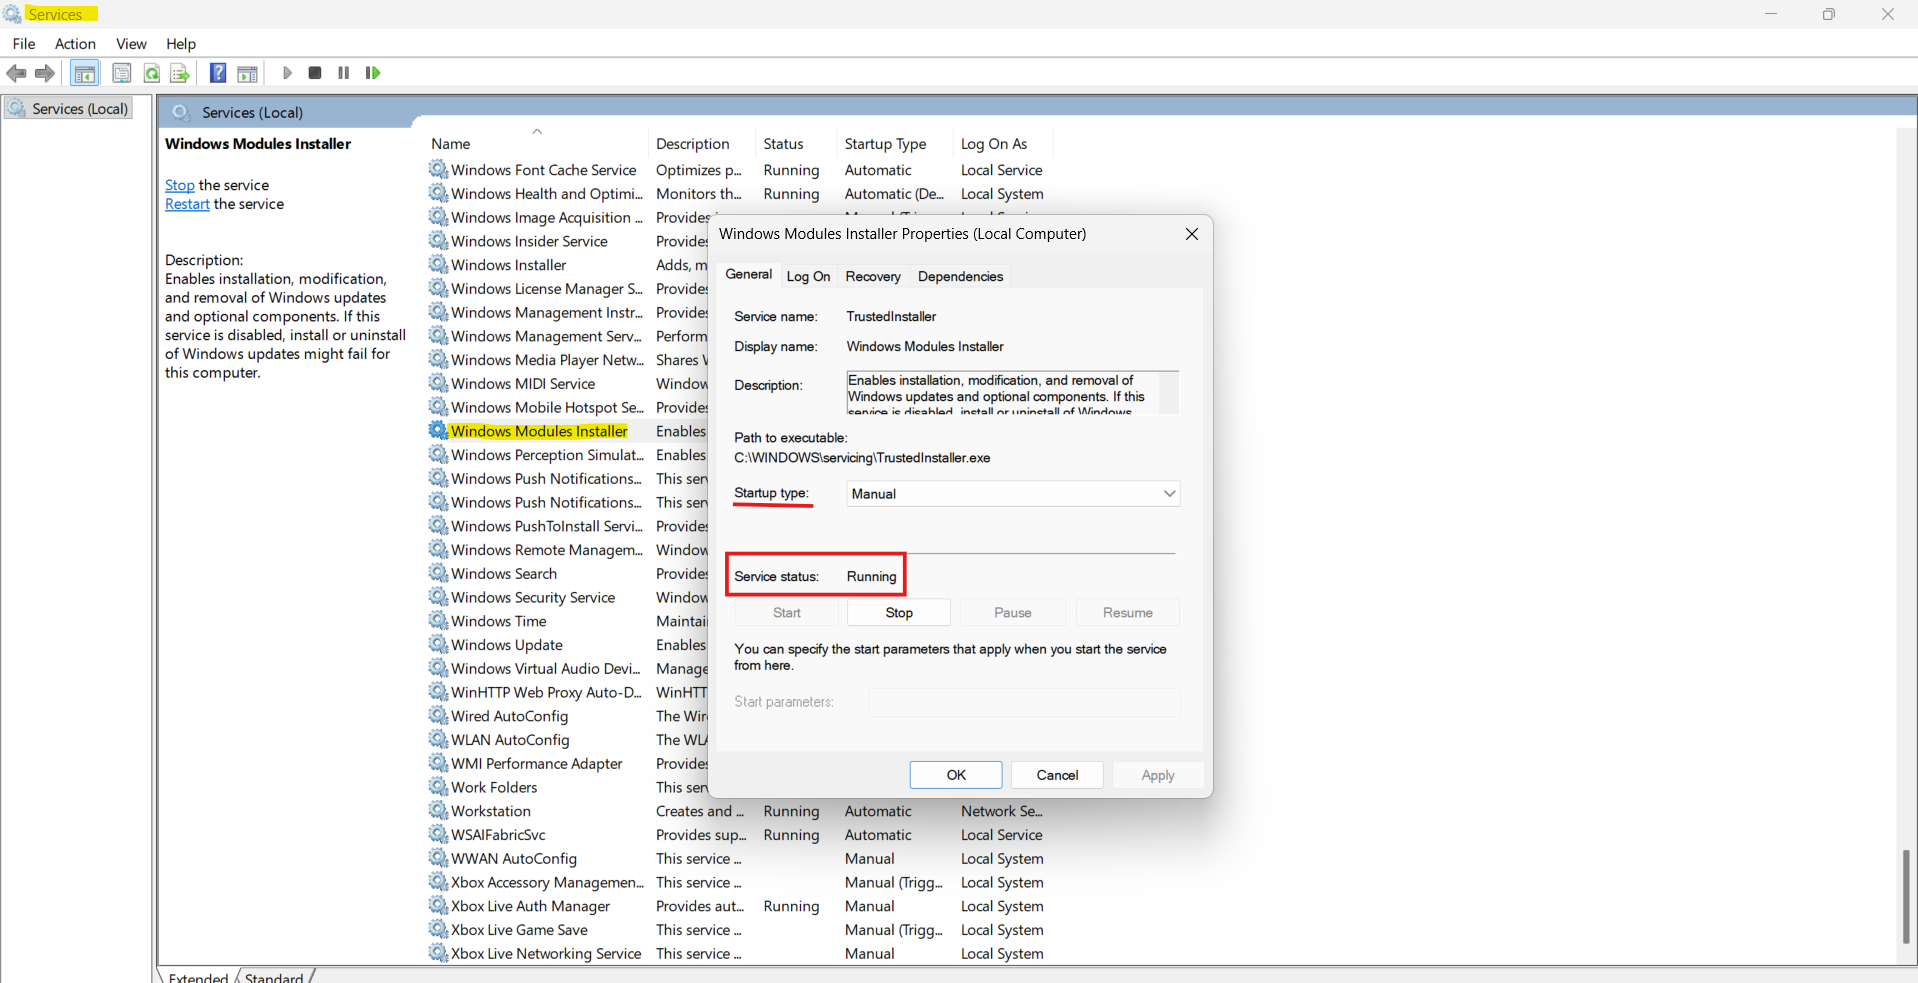
Task: Open the blue Help toolbar icon
Action: click(217, 73)
